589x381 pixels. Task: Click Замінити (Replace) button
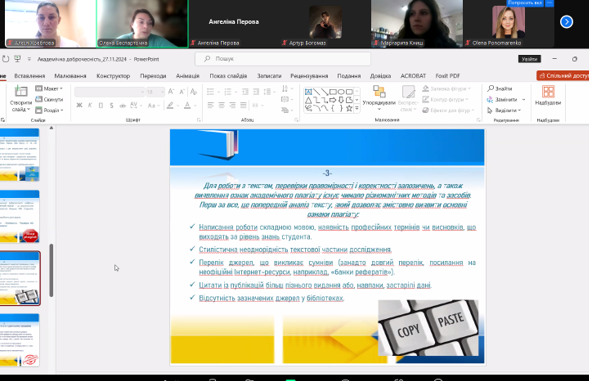coord(506,99)
